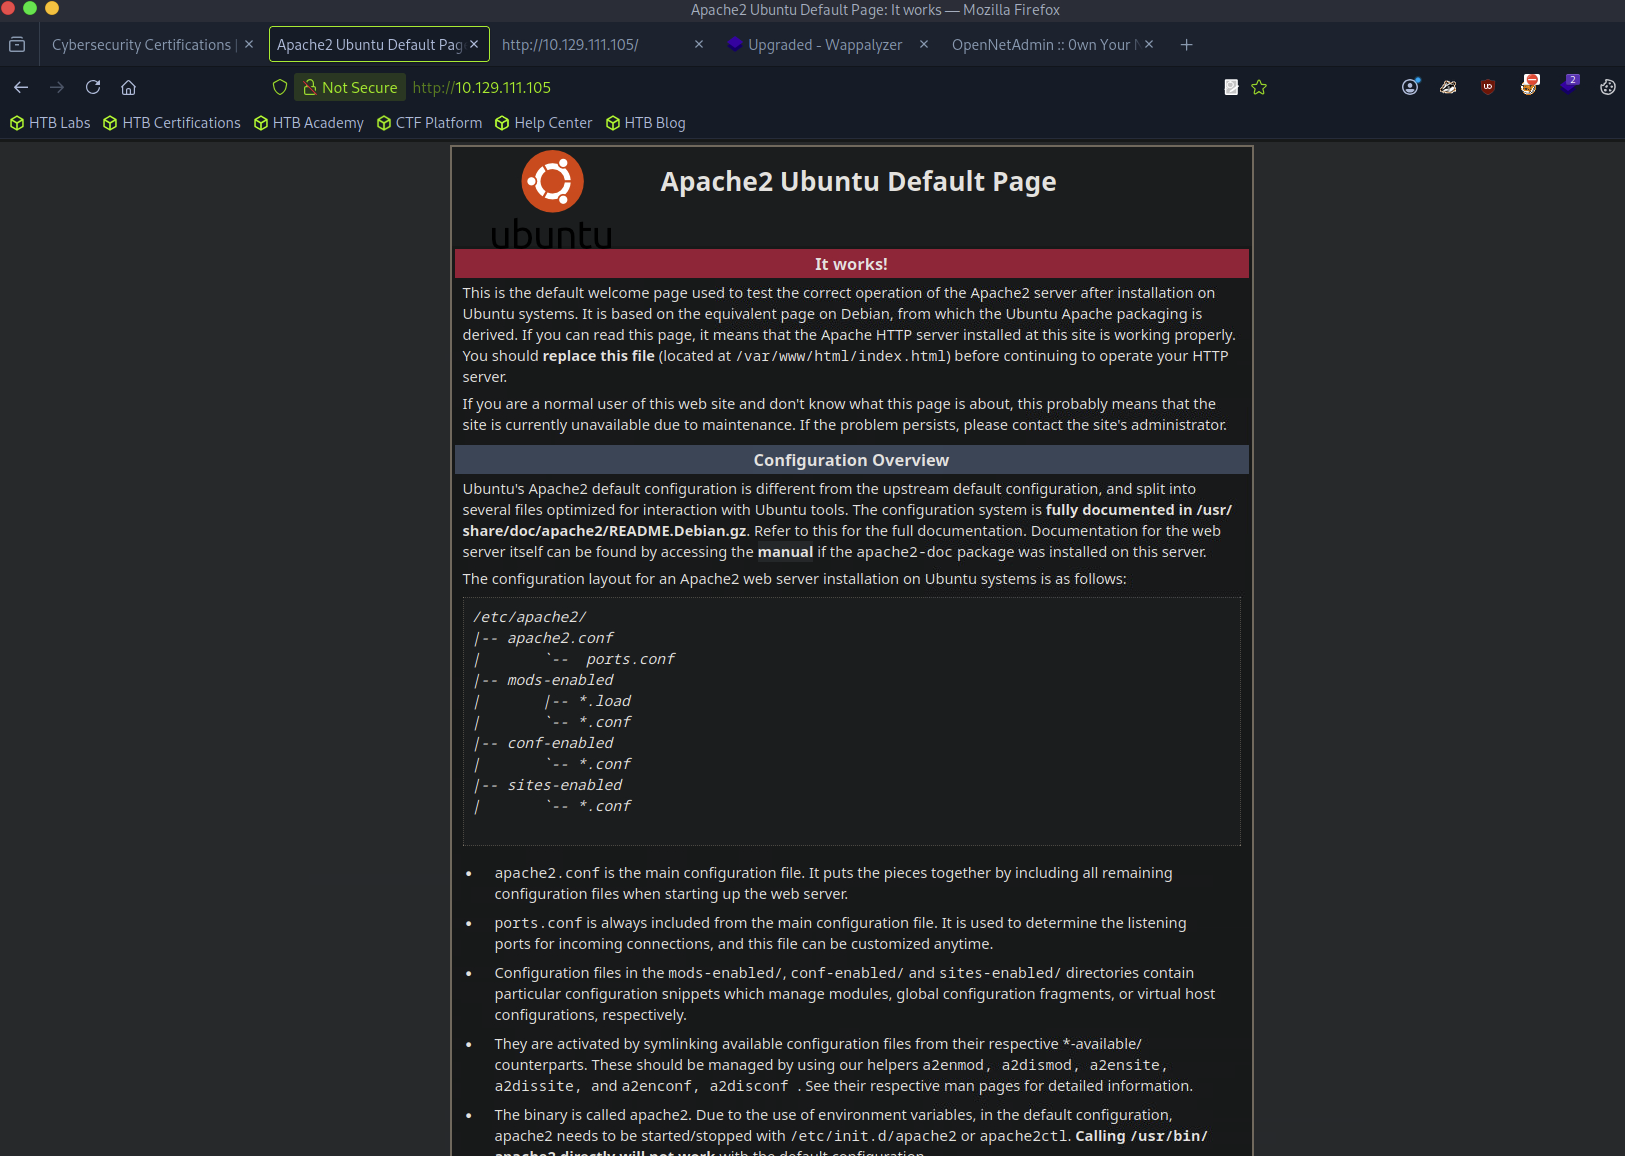Click the reload page button
This screenshot has height=1156, width=1625.
click(93, 87)
